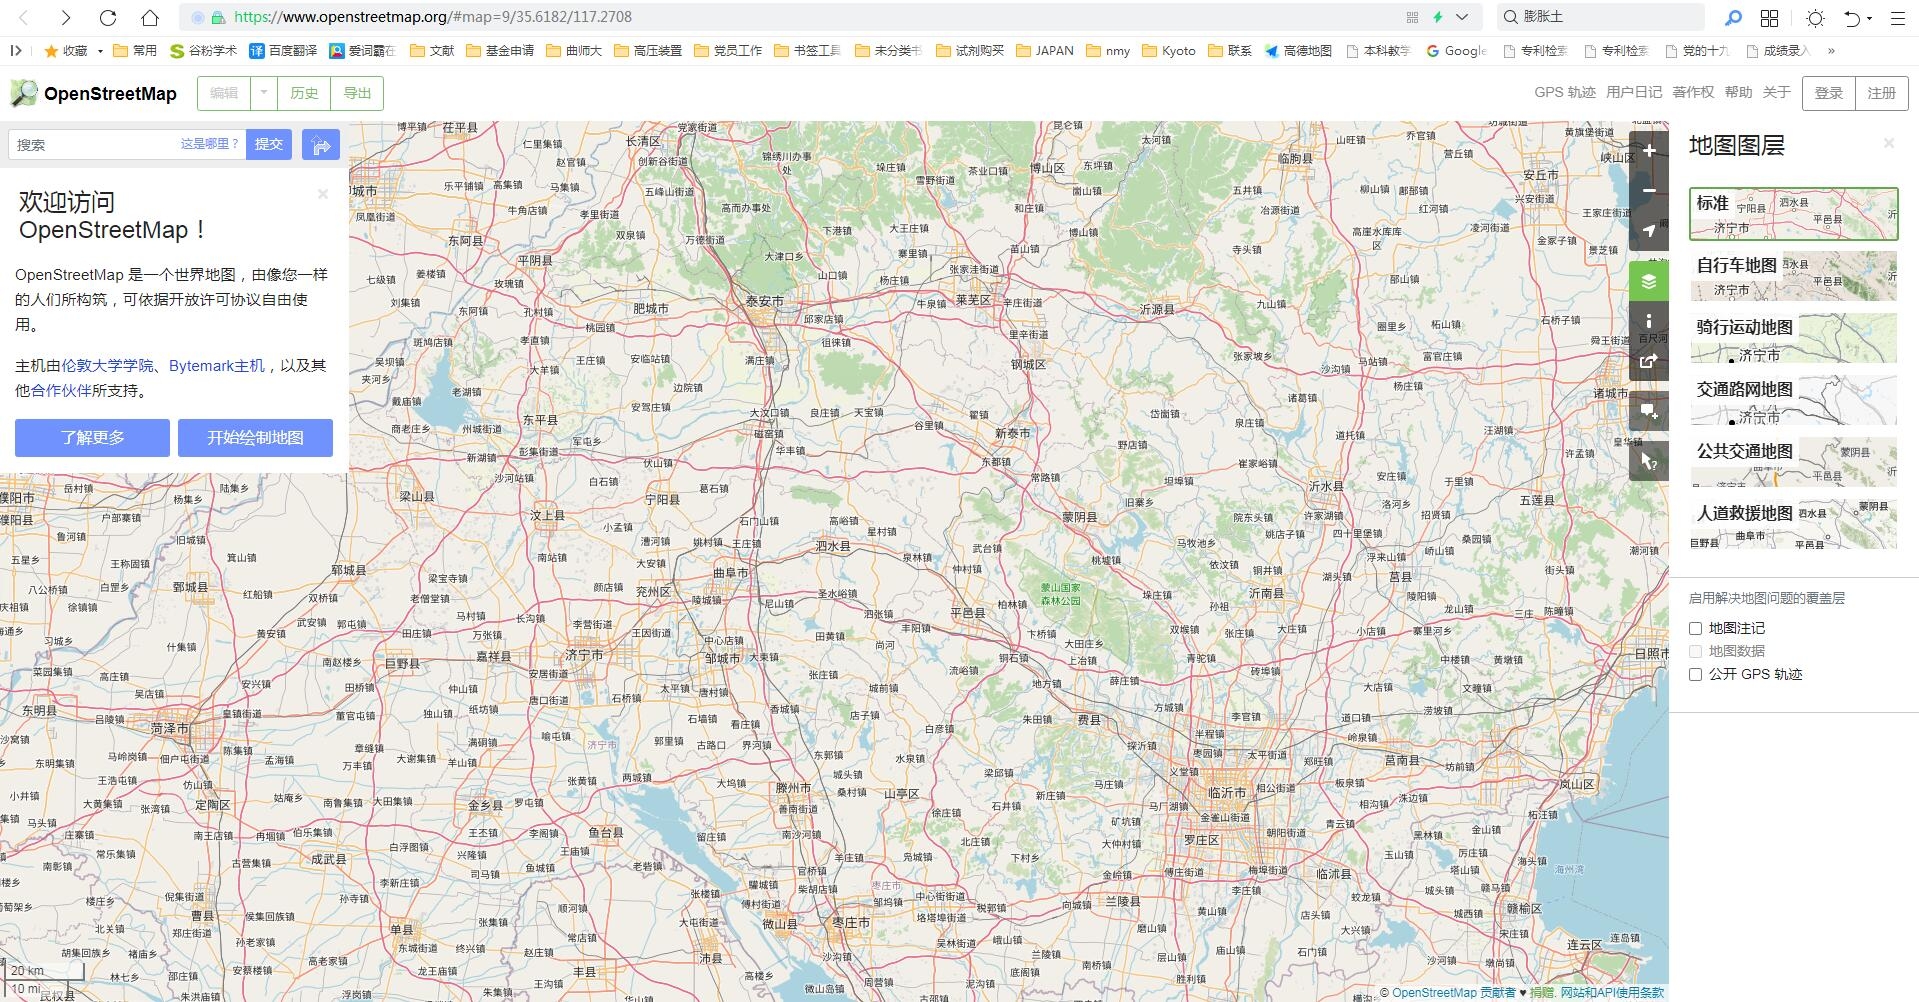Click the map zoom out minus button
1919x1002 pixels.
(x=1648, y=190)
